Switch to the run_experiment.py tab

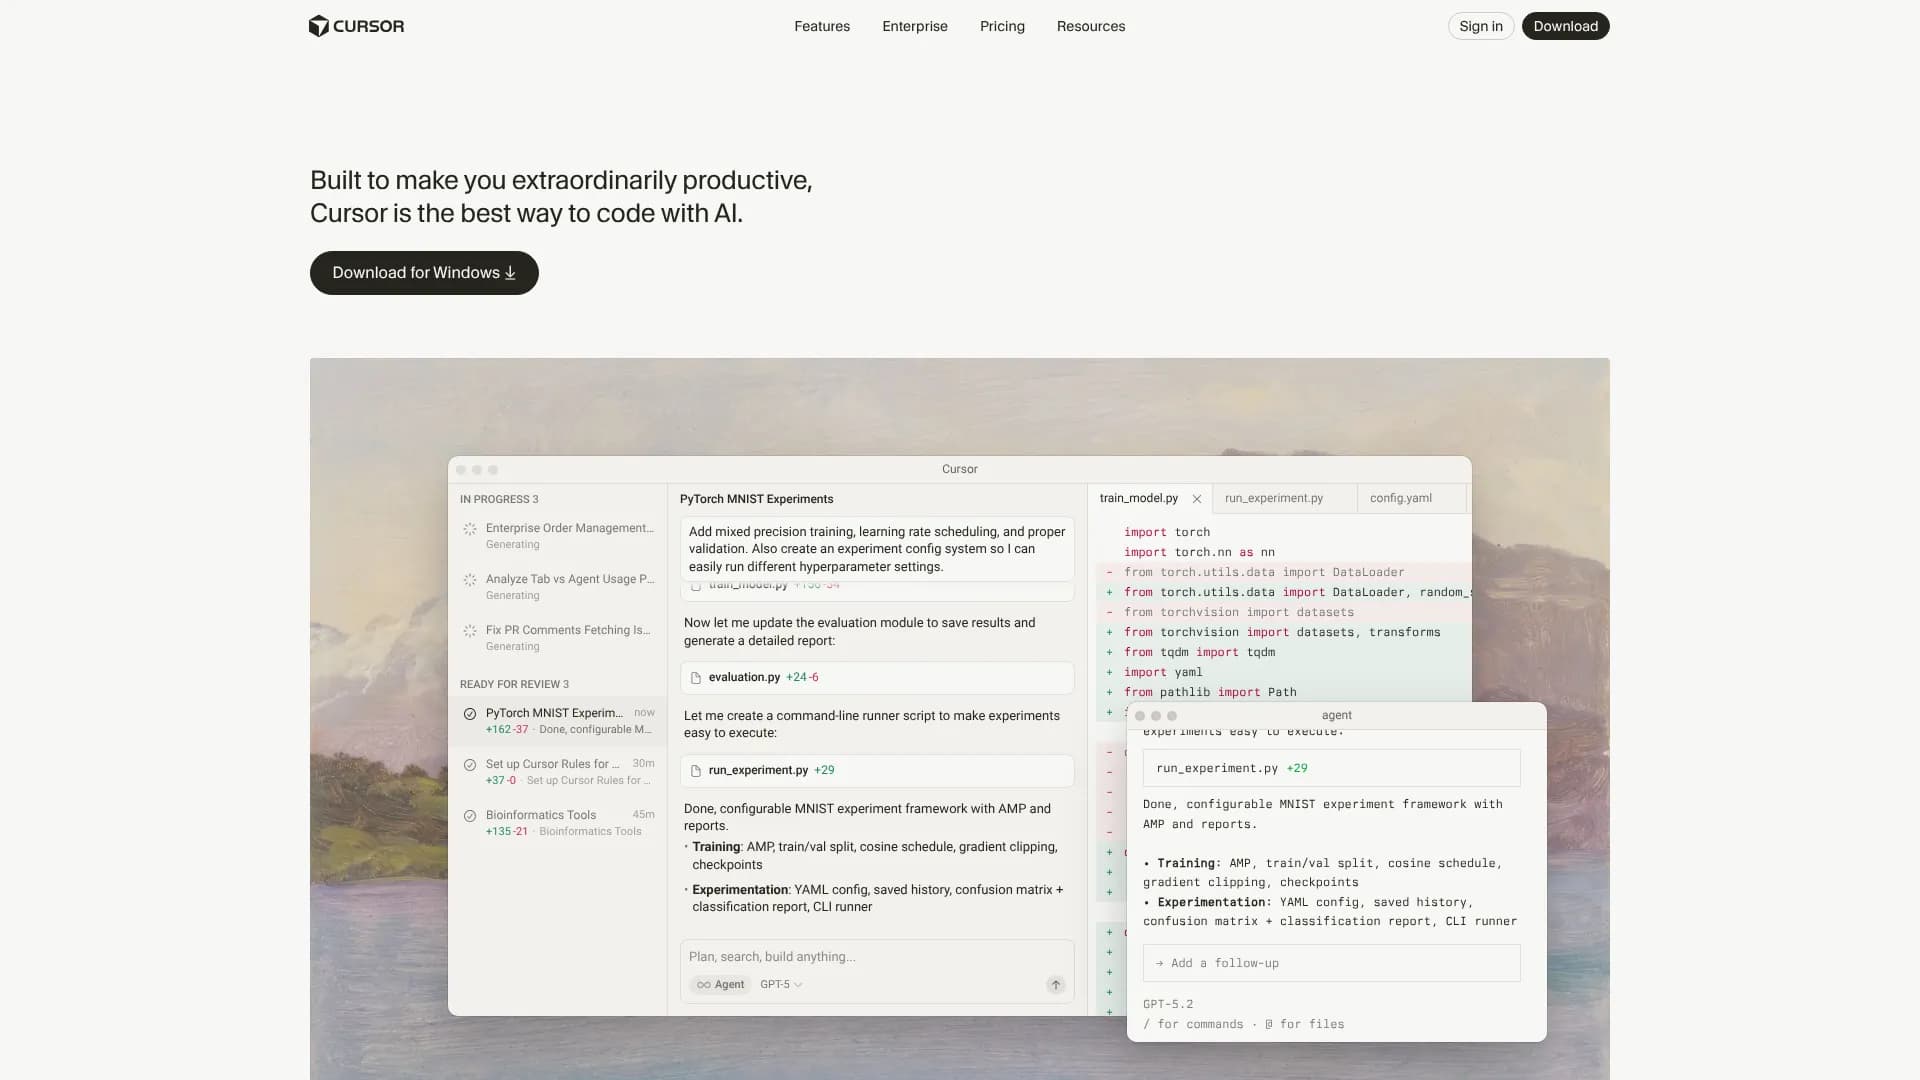click(x=1274, y=498)
